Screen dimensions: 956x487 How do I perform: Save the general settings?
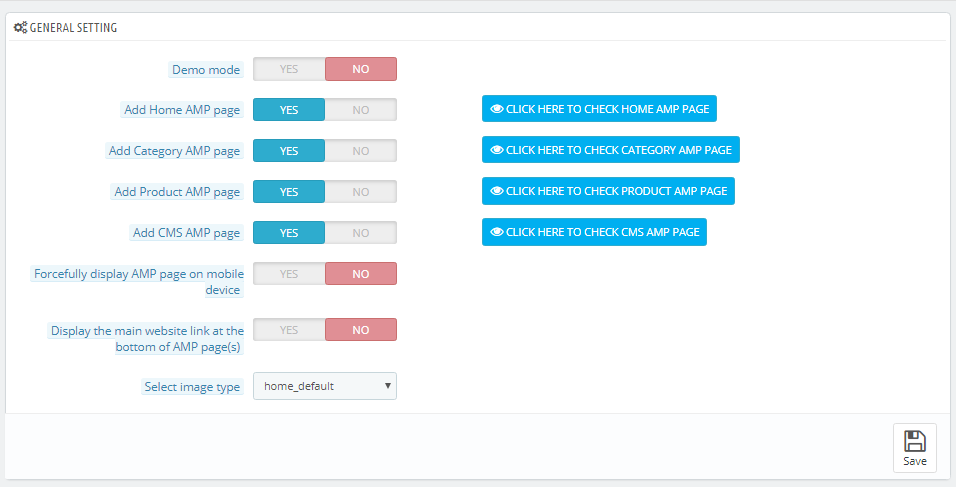pos(915,448)
